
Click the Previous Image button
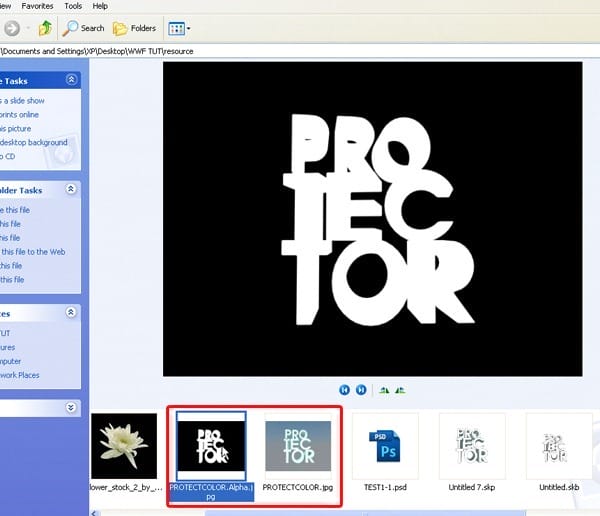click(344, 390)
